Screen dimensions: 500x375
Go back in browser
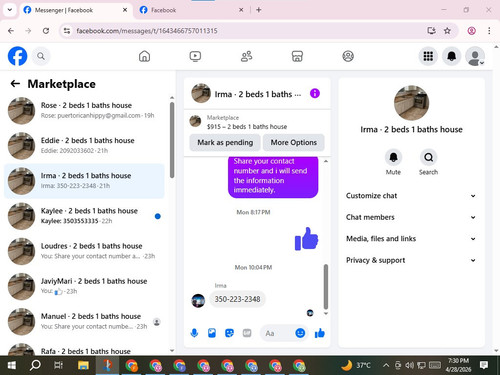11,31
